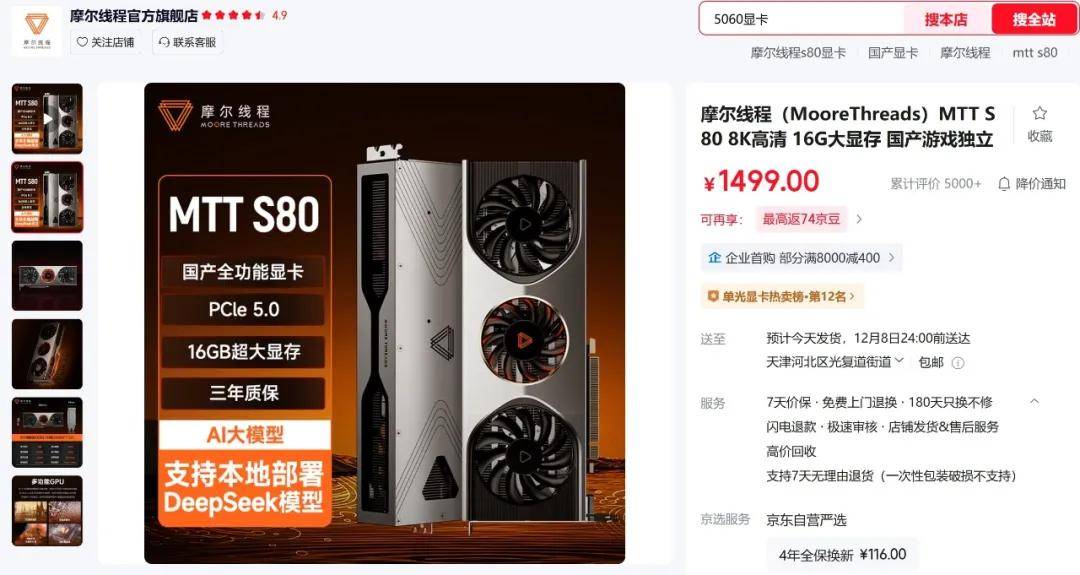Click the 企业首购 enterprise icon badge
Screen dimensions: 1080x575
[715, 258]
